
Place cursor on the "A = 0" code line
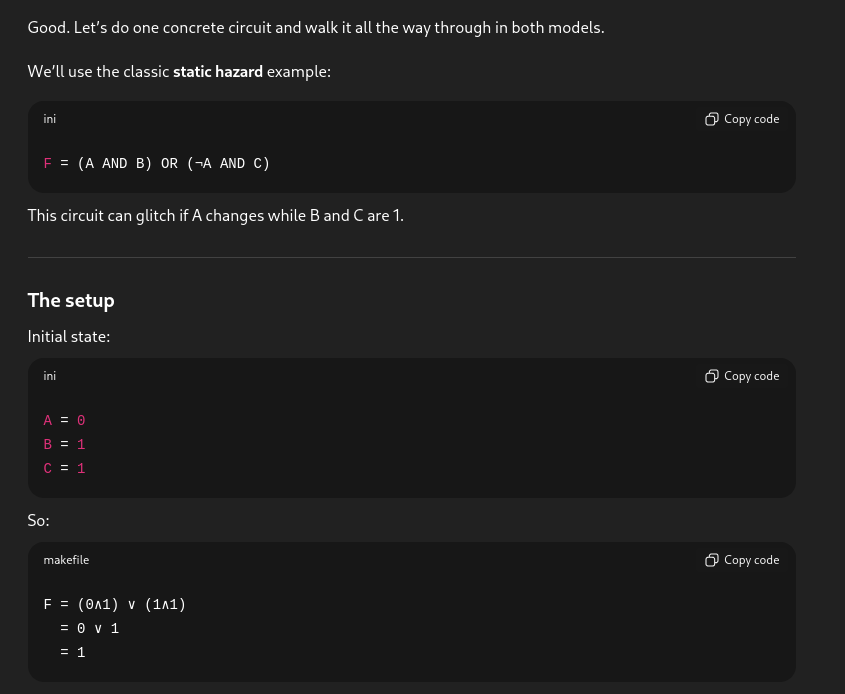pyautogui.click(x=64, y=420)
